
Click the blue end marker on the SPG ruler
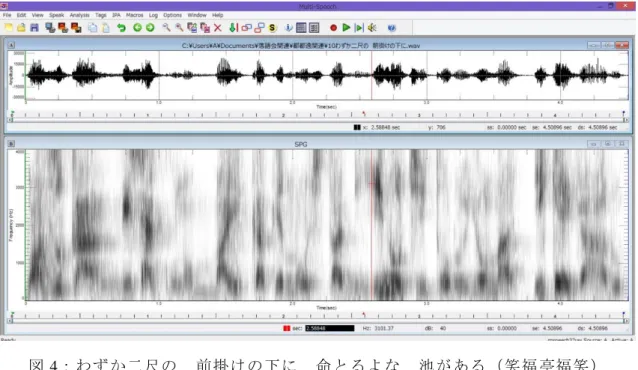623,313
